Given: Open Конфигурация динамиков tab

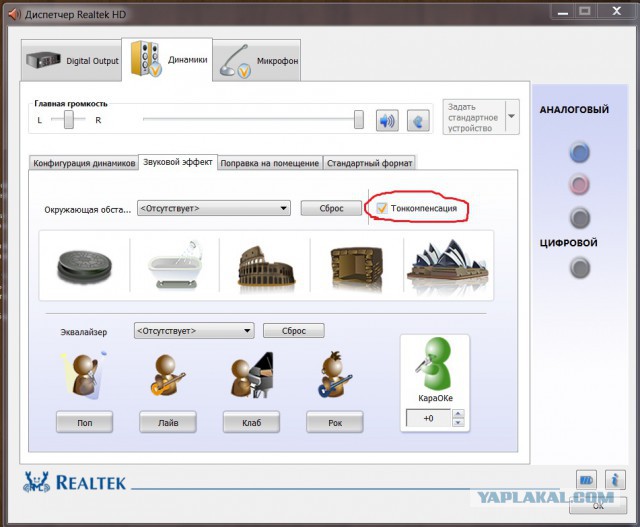Looking at the screenshot, I should click(x=84, y=163).
